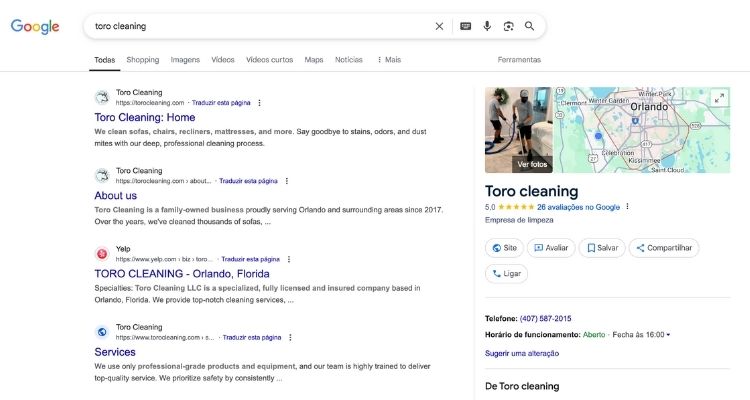Screen dimensions: 750x400
Task: Switch to the Imagens tab
Action: pyautogui.click(x=185, y=60)
